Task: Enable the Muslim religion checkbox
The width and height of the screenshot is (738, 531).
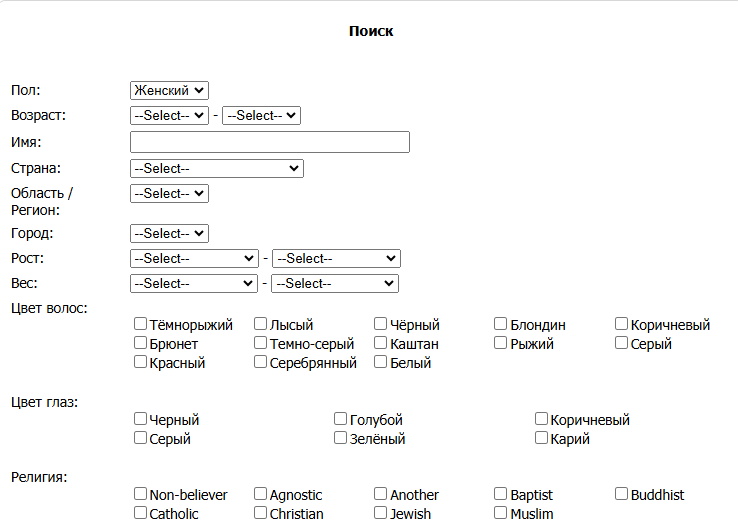Action: tap(501, 513)
